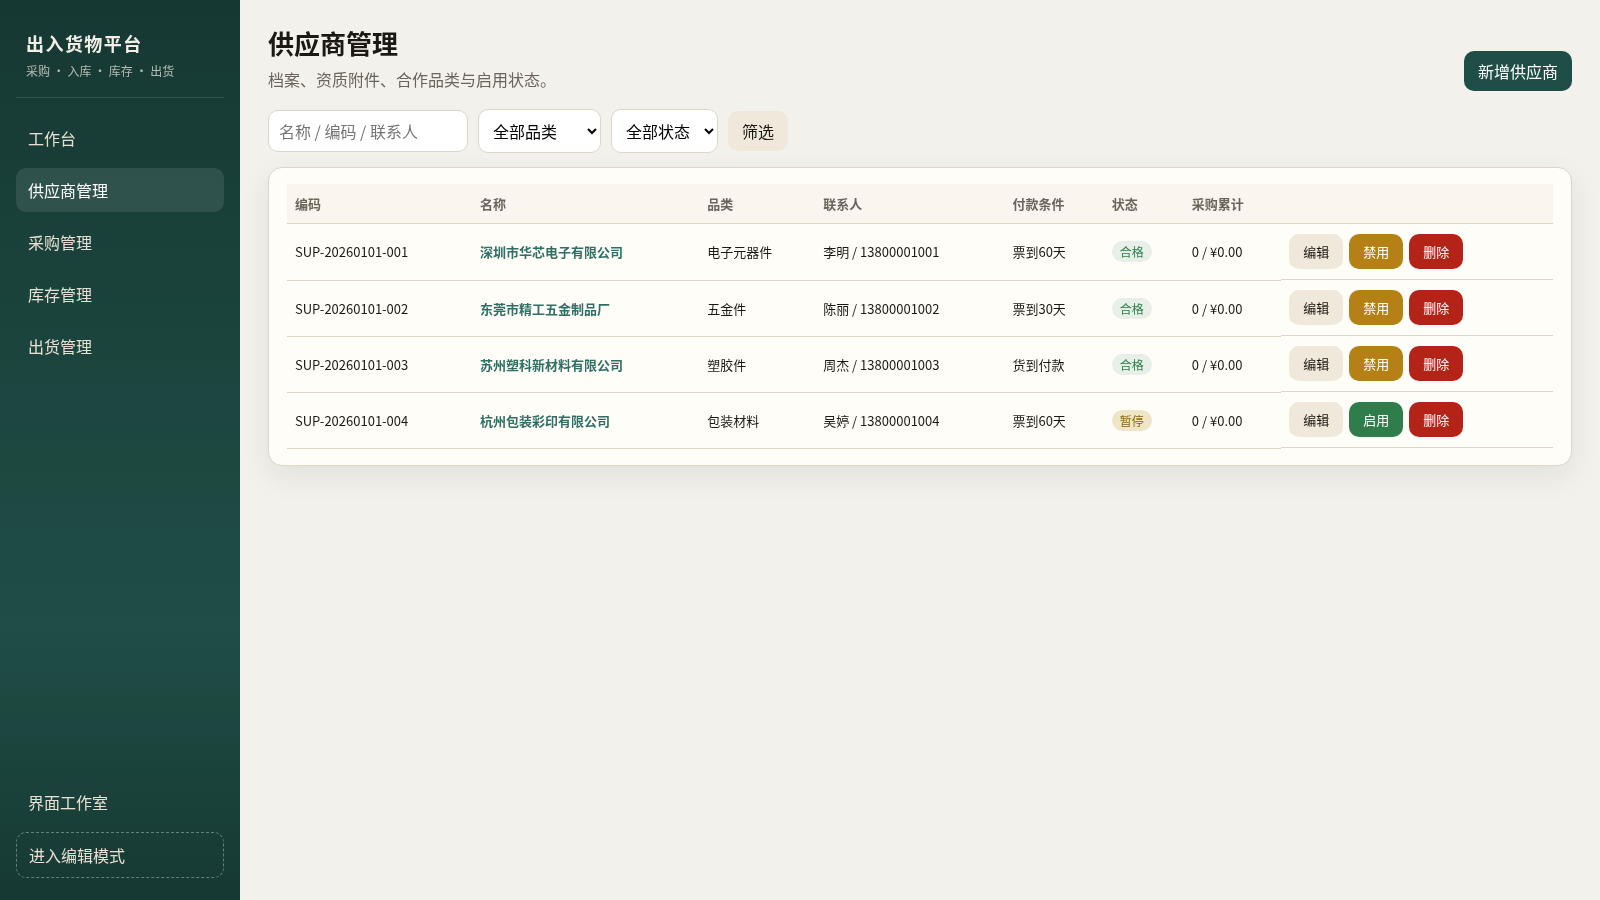1600x900 pixels.
Task: Go to 采购管理 in sidebar
Action: click(120, 242)
